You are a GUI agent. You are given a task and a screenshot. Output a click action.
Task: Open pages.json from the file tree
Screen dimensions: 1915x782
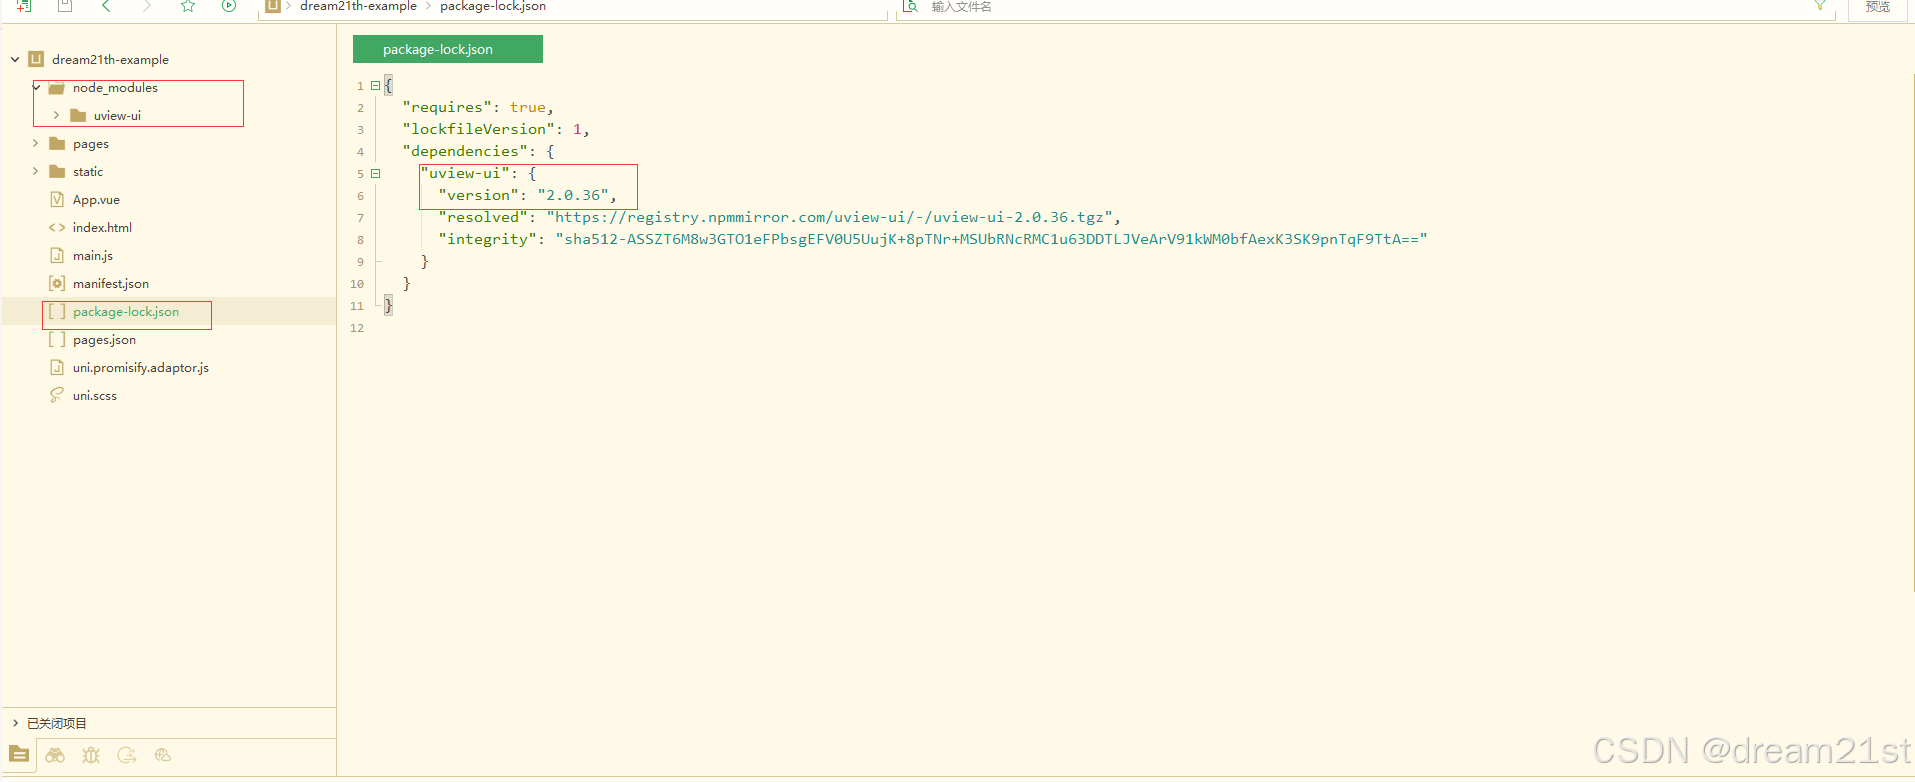pyautogui.click(x=104, y=339)
